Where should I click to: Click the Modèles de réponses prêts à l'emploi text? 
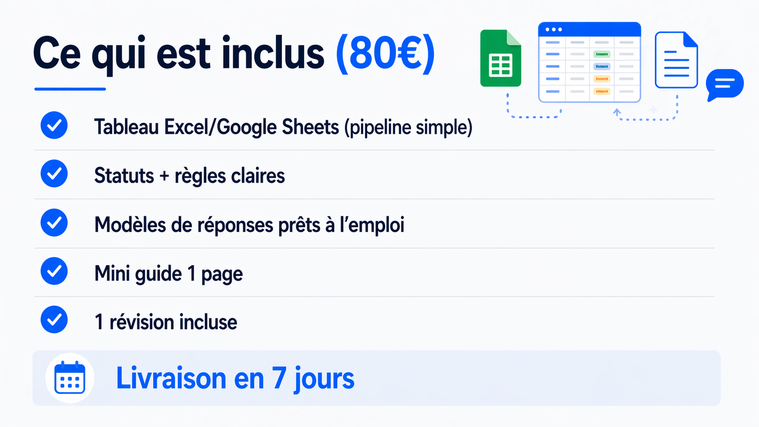click(x=249, y=224)
